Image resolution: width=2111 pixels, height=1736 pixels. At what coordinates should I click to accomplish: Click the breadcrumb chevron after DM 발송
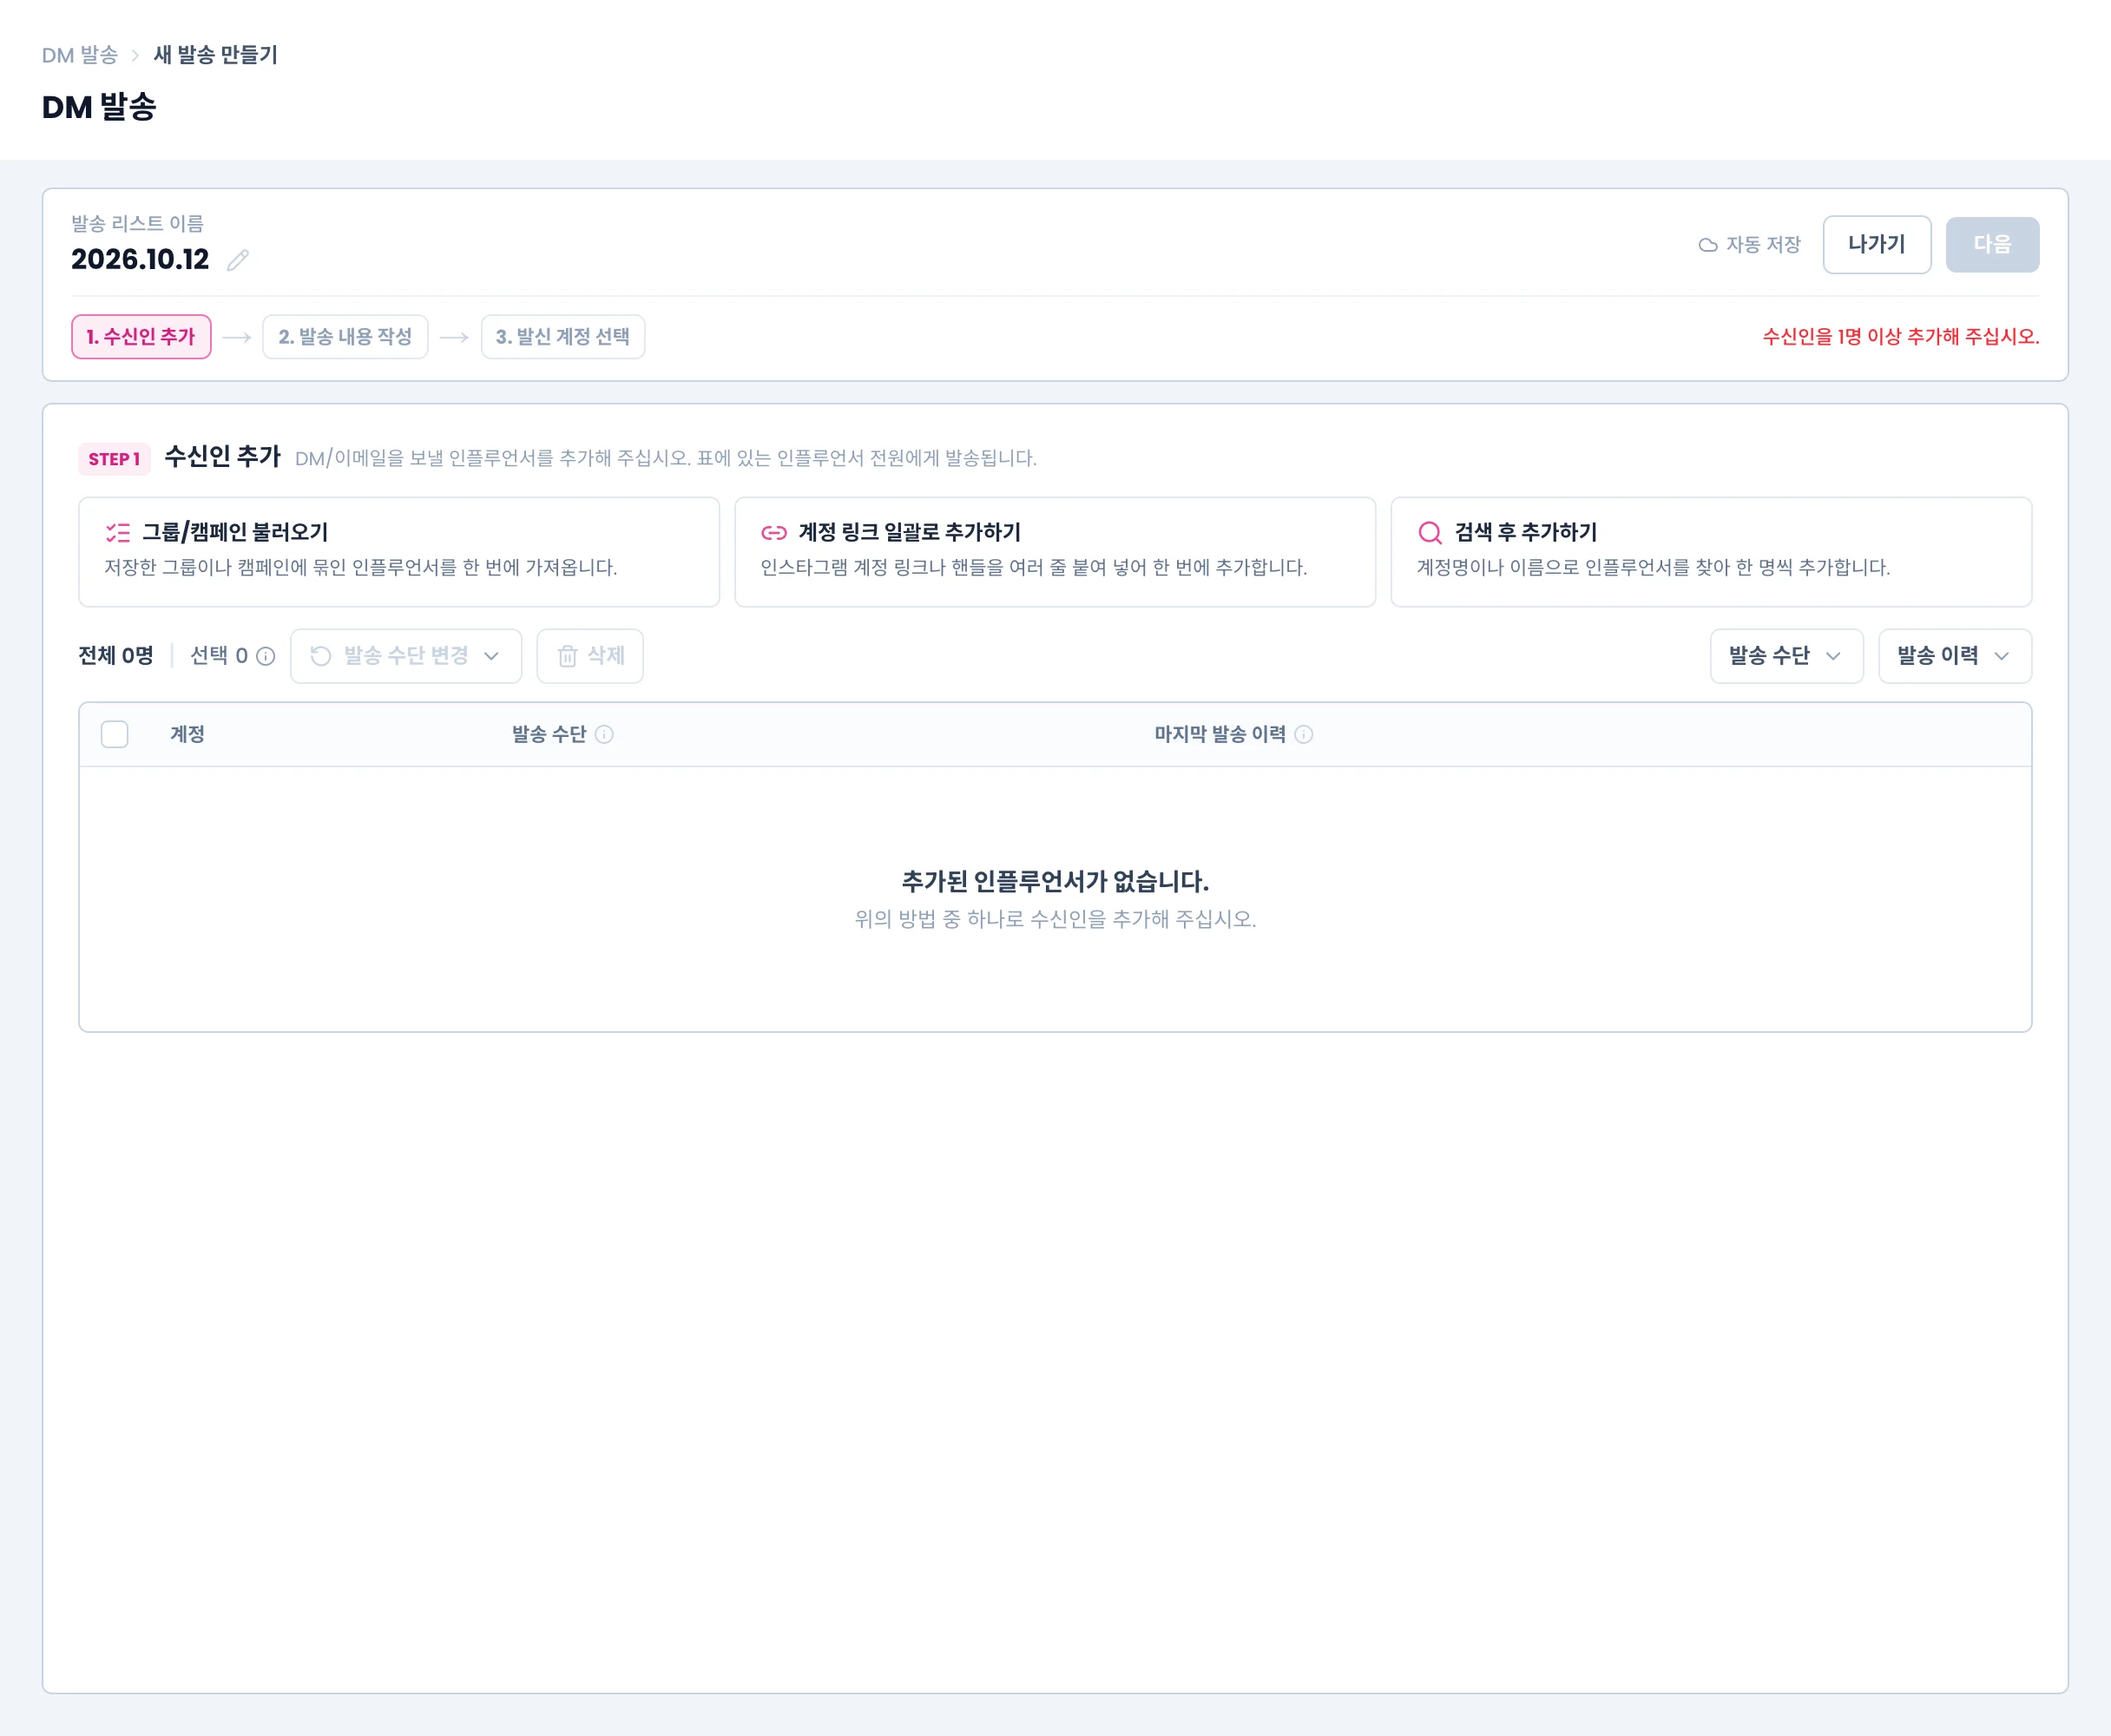[135, 55]
